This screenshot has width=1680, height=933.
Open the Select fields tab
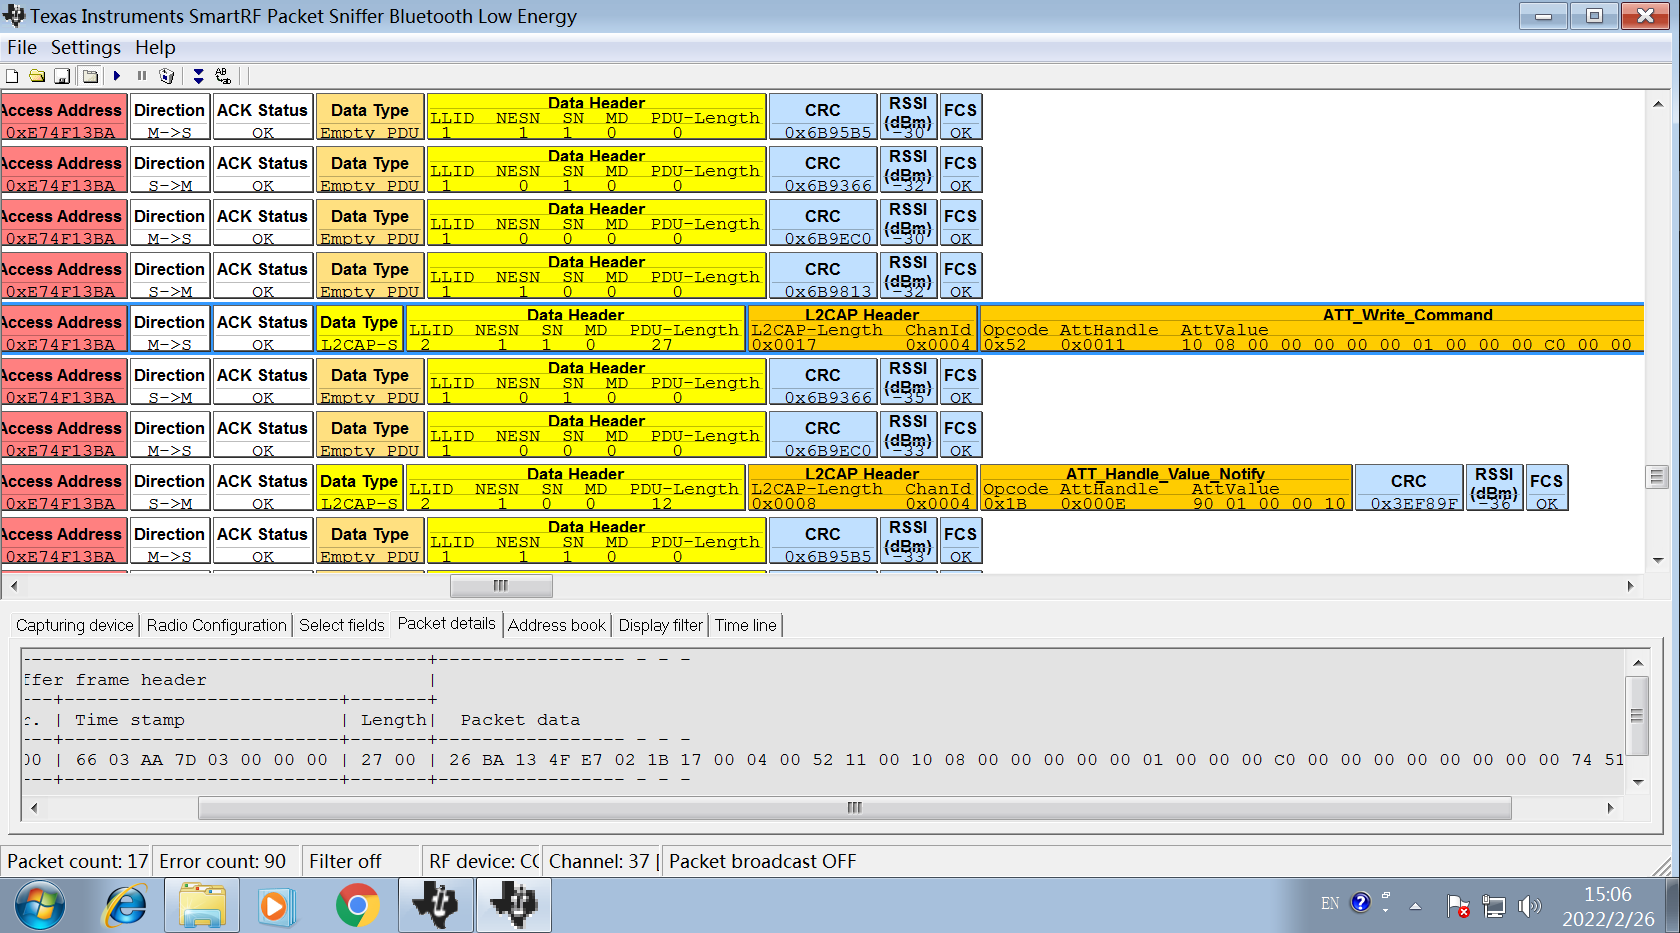pyautogui.click(x=342, y=625)
